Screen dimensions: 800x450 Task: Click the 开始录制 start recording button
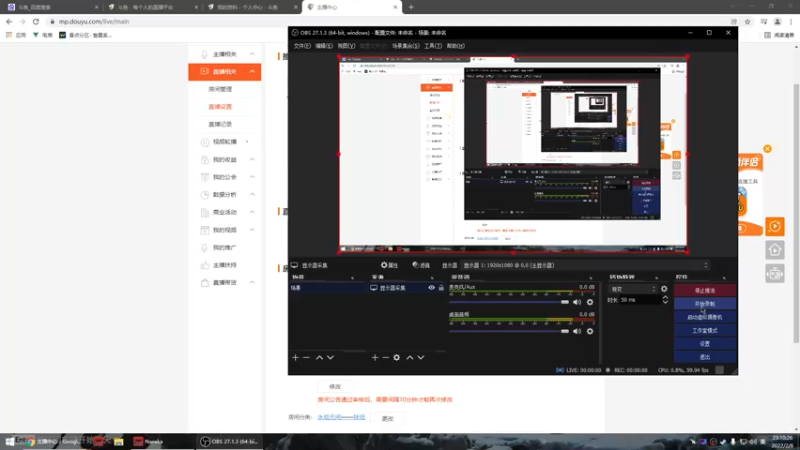(x=705, y=304)
